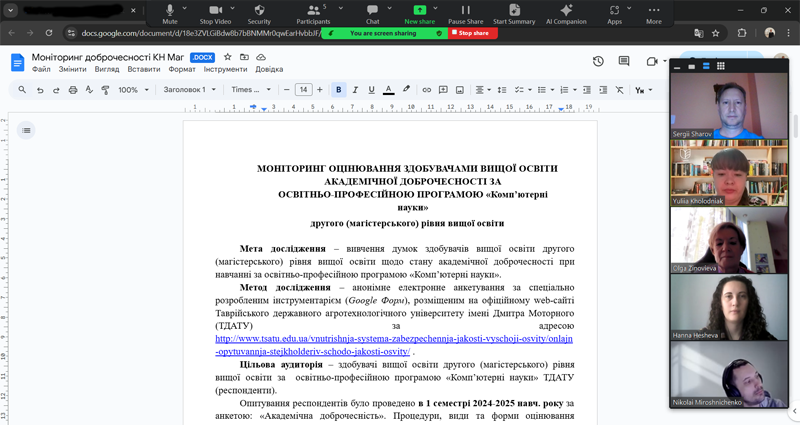Viewport: 800px width, 425px height.
Task: Open the Формат menu
Action: pyautogui.click(x=182, y=69)
